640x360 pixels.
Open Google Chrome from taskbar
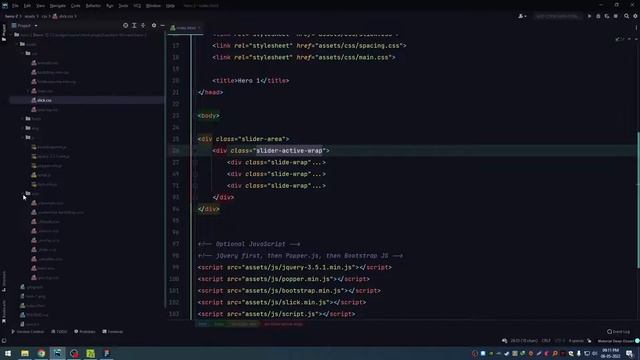pos(41,353)
